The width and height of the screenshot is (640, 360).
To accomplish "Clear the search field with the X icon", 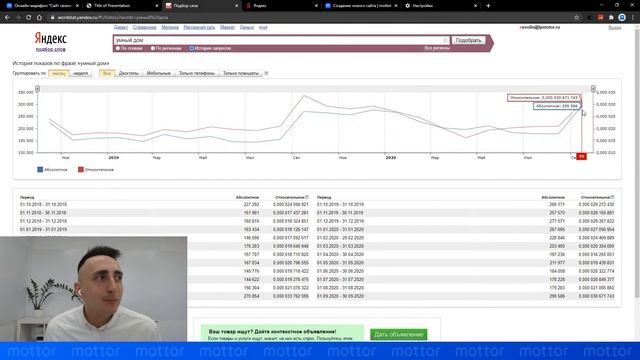I will 445,40.
